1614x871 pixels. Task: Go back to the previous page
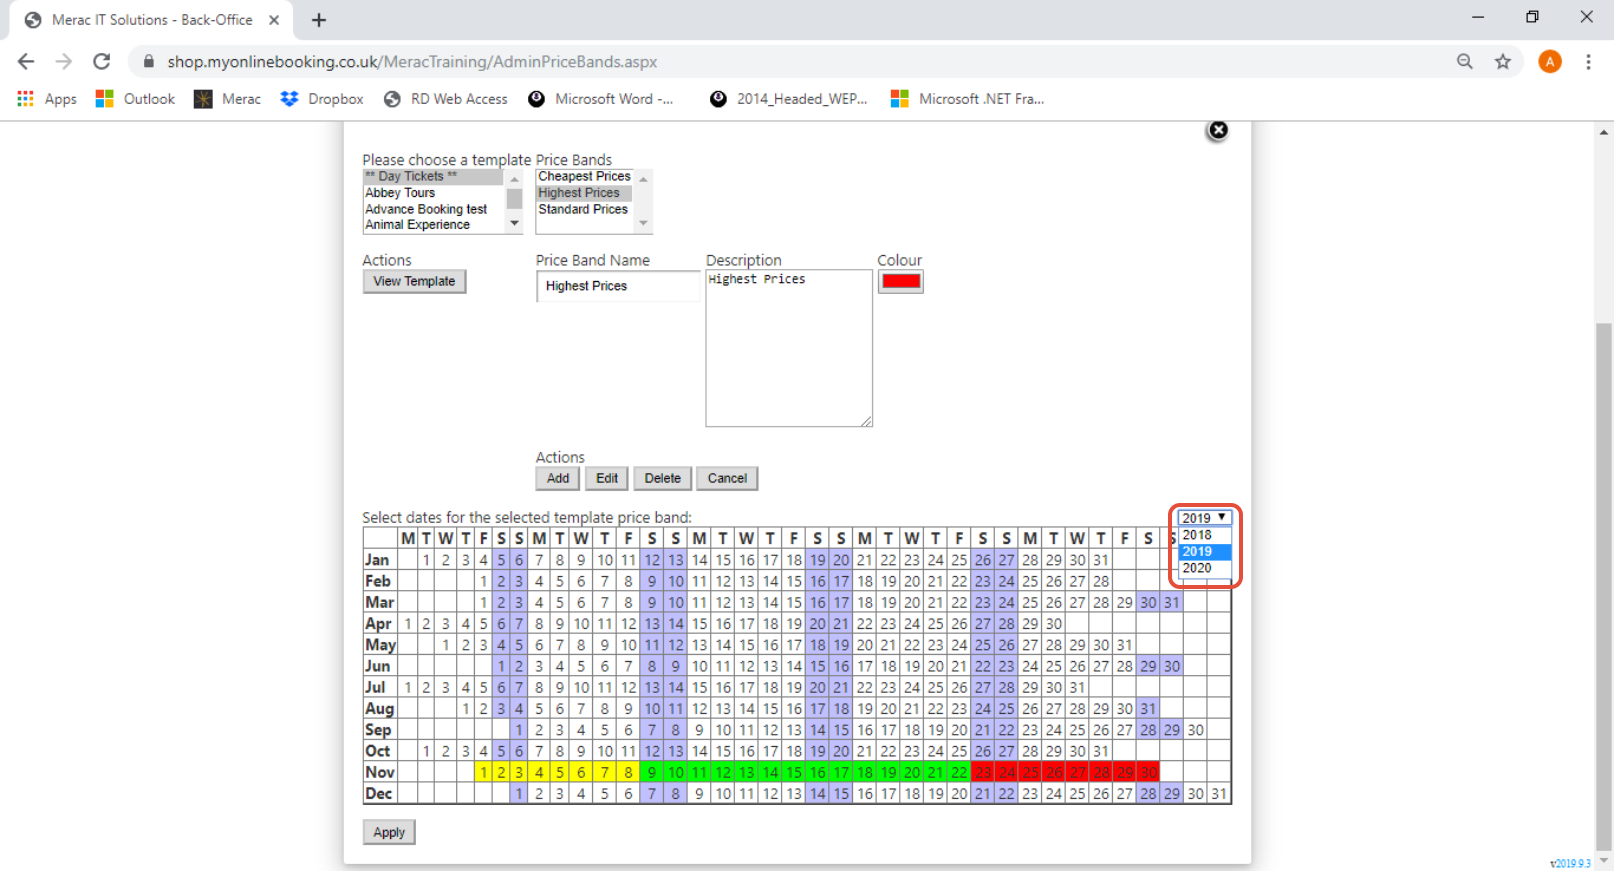coord(26,62)
